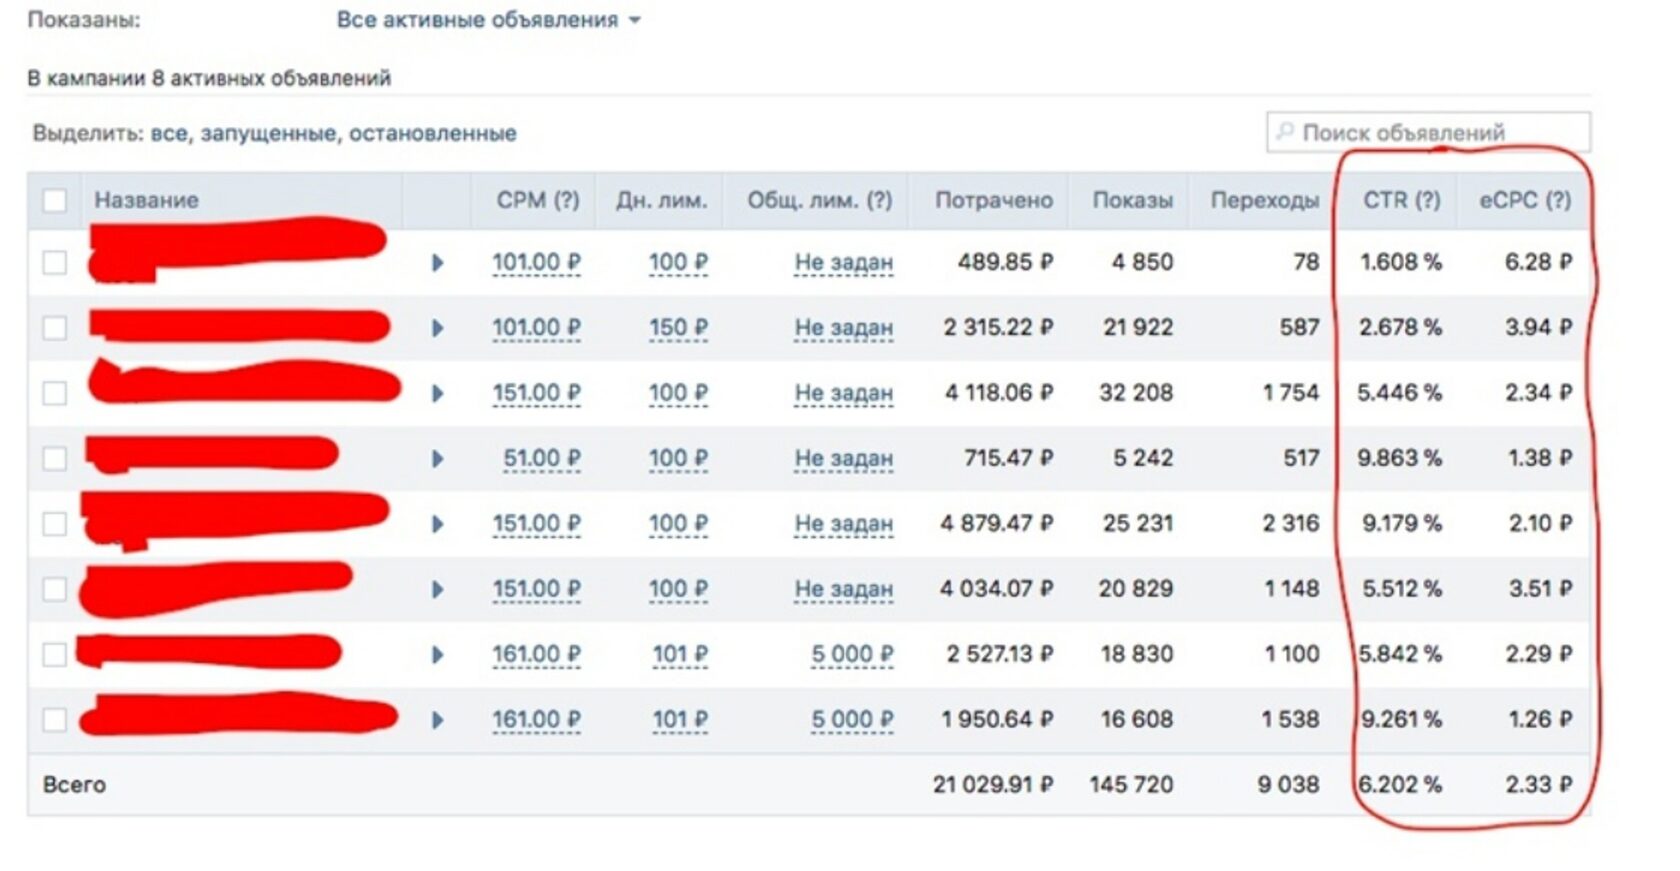The height and width of the screenshot is (871, 1680).
Task: Sort by the Показы column header
Action: (1132, 200)
